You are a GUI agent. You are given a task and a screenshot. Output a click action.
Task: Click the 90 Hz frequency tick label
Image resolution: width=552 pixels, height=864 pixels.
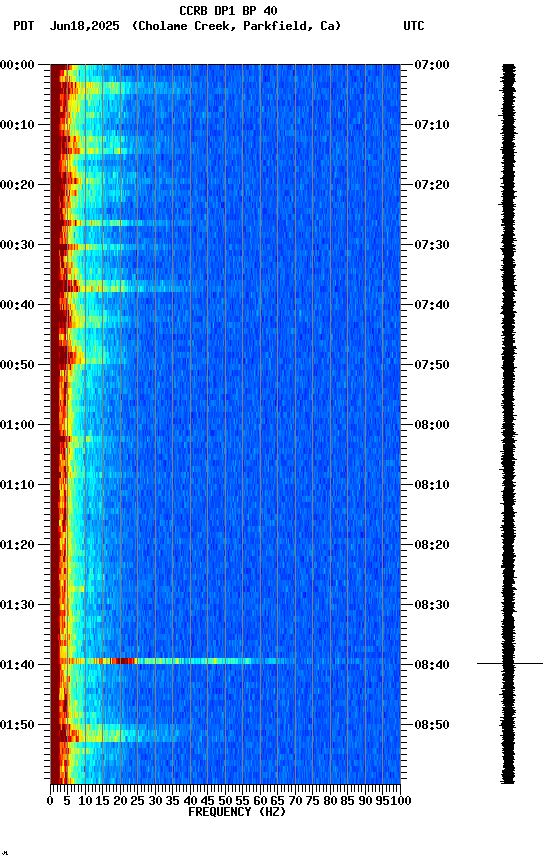pyautogui.click(x=365, y=801)
